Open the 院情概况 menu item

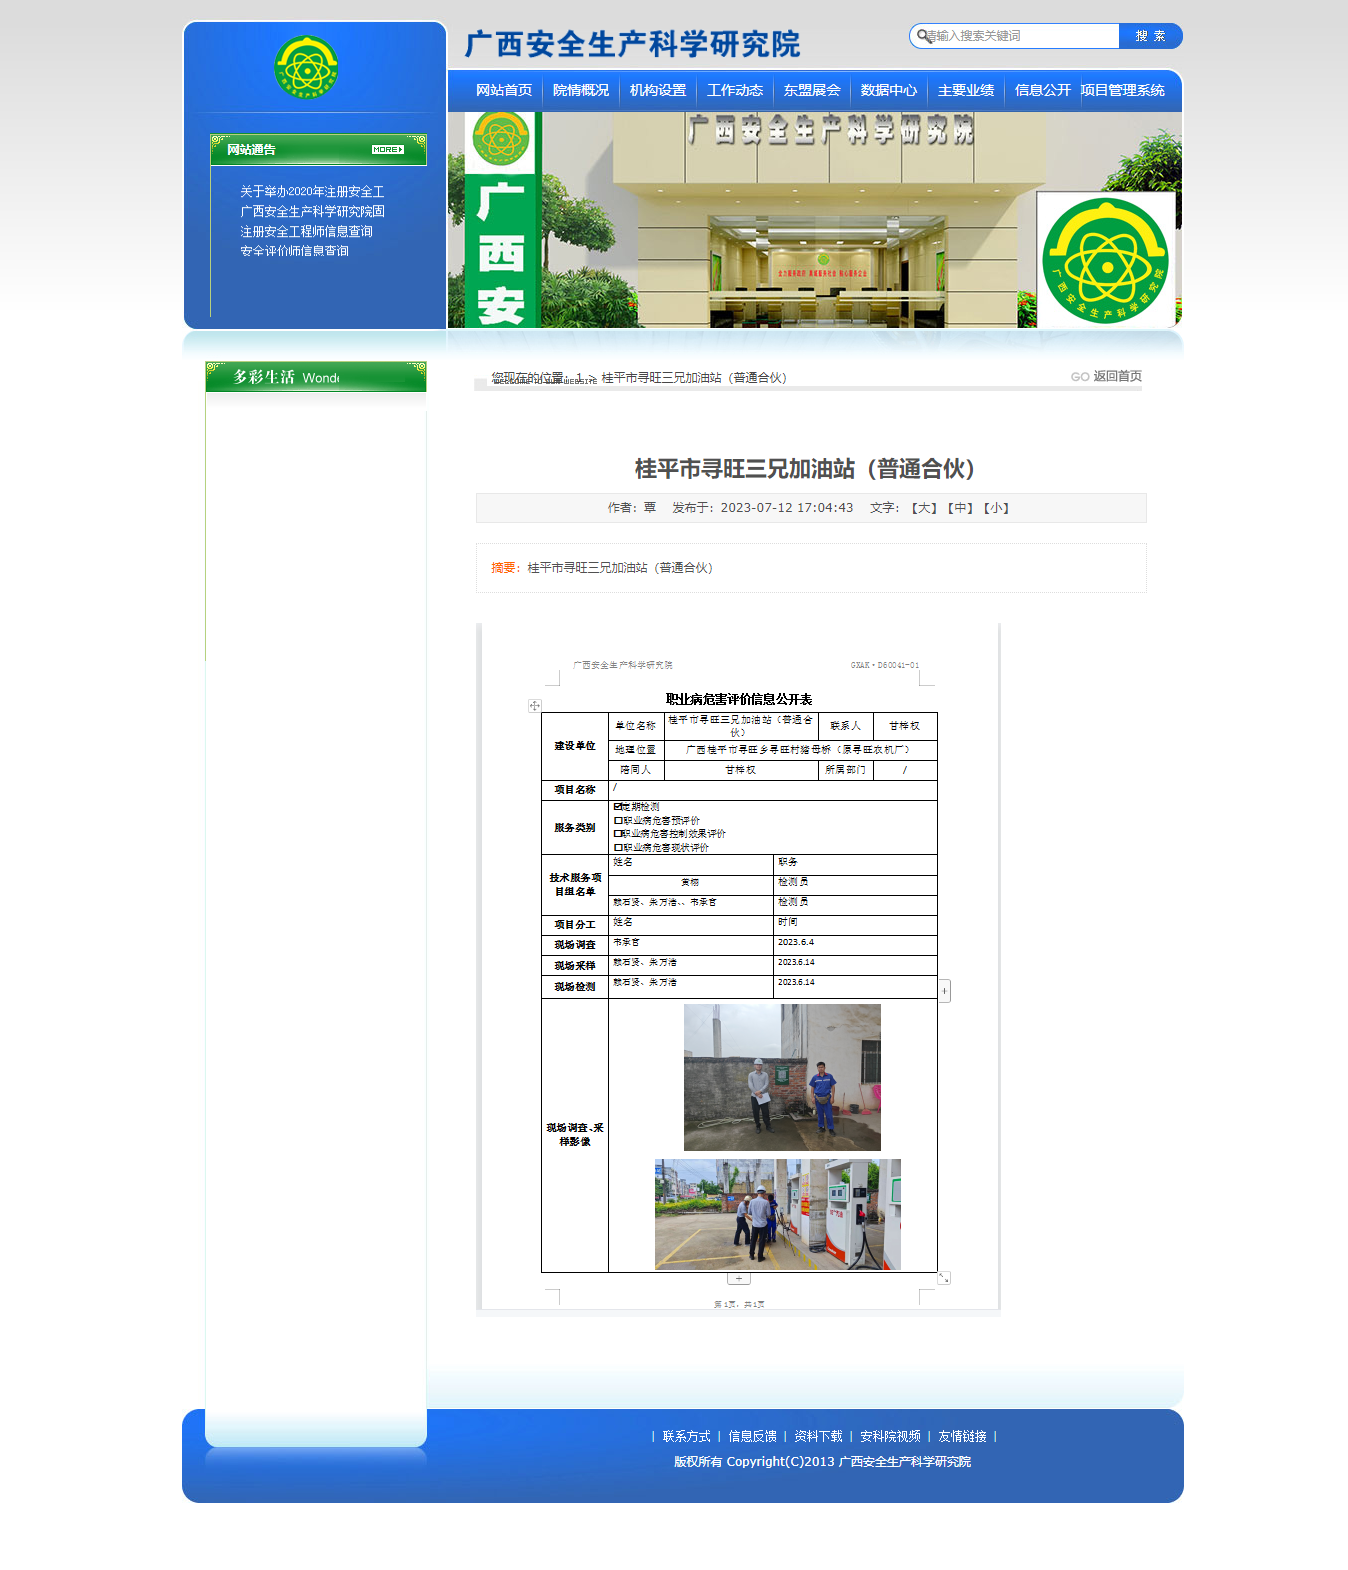tap(581, 90)
